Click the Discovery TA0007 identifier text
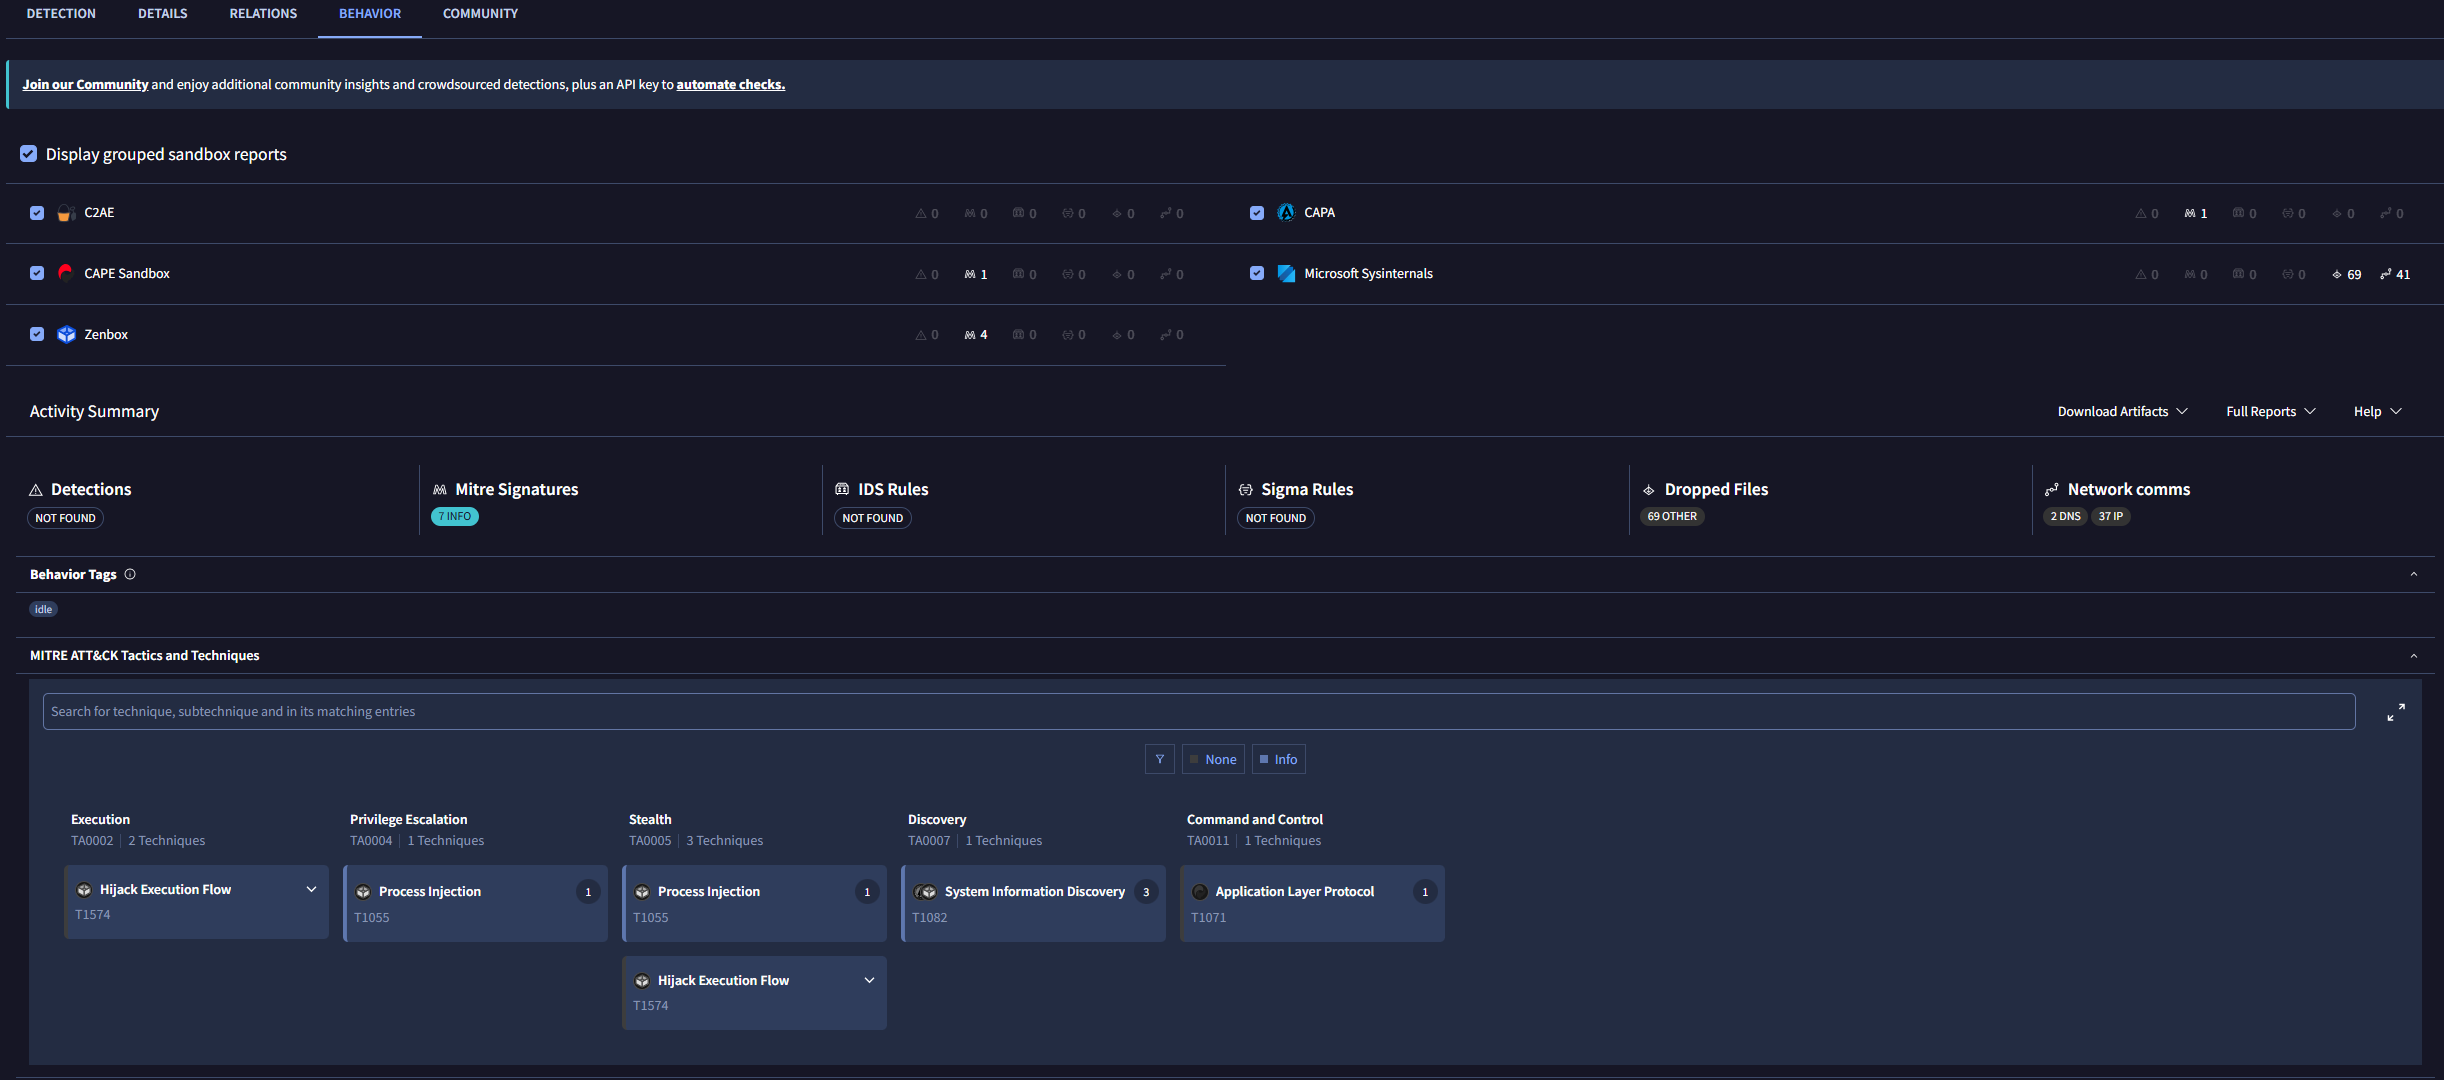The width and height of the screenshot is (2444, 1080). [x=929, y=841]
